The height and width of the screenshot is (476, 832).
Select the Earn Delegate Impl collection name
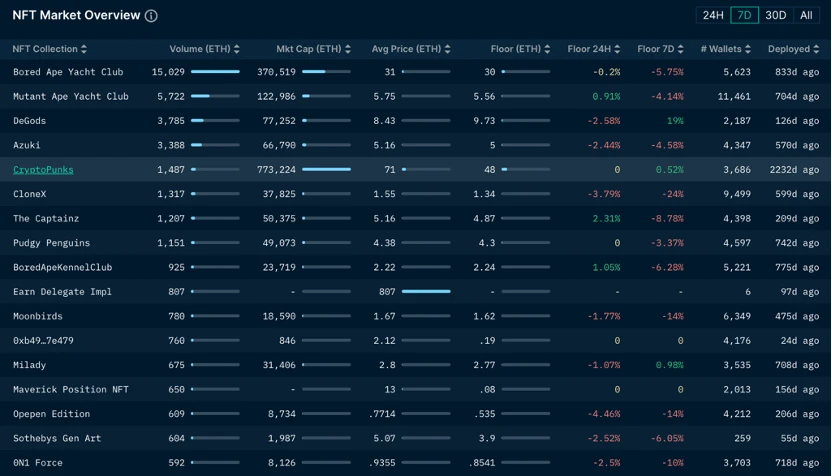pos(62,292)
